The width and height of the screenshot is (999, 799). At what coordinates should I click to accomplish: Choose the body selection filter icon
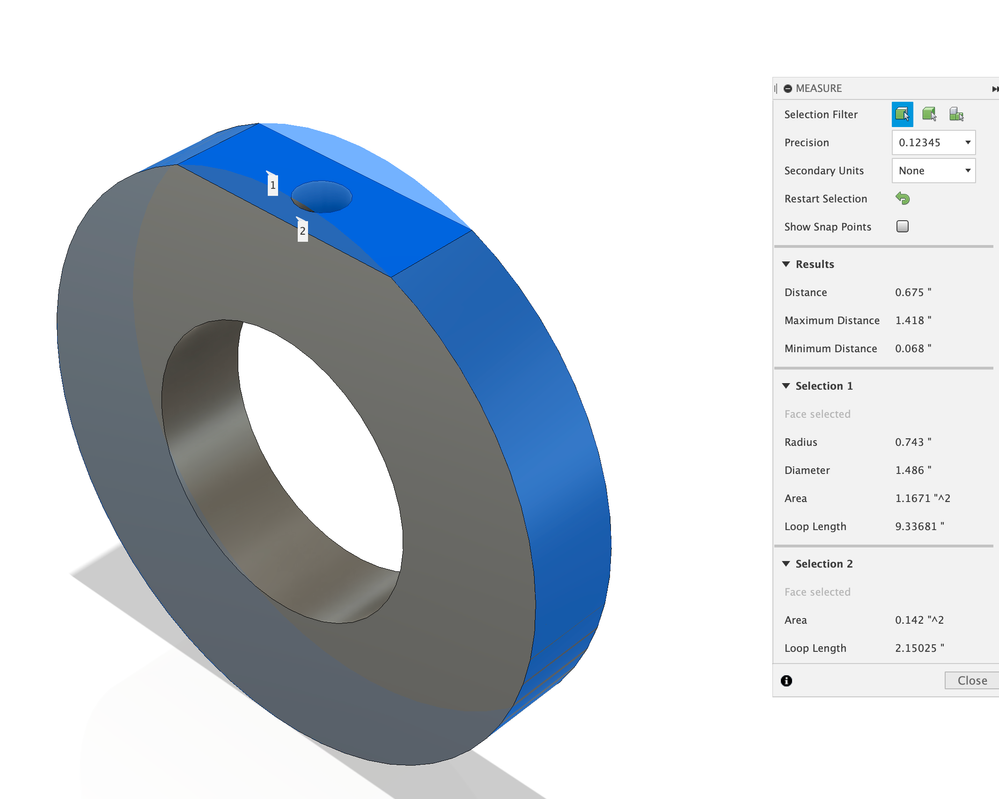(929, 115)
